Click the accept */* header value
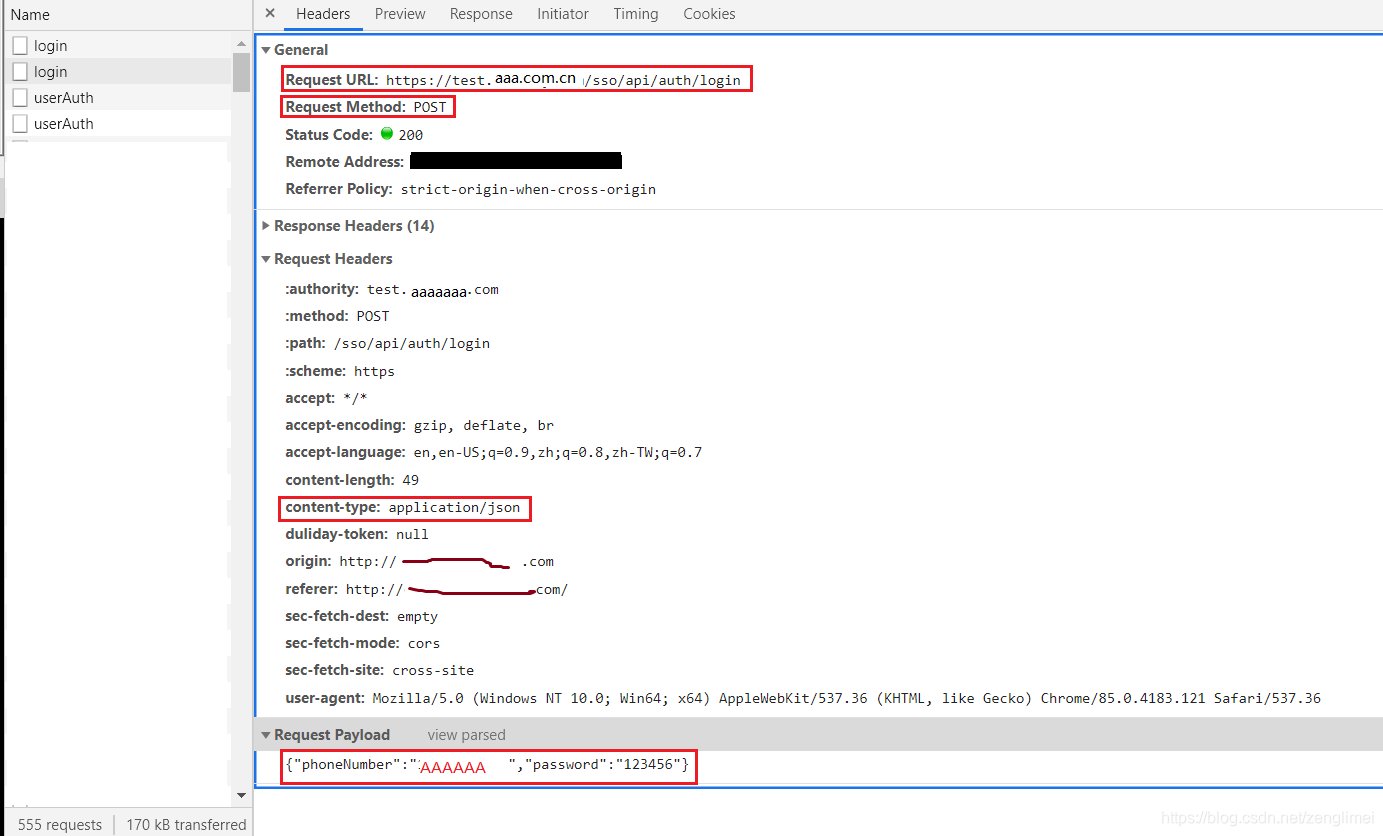The height and width of the screenshot is (836, 1383). (355, 398)
